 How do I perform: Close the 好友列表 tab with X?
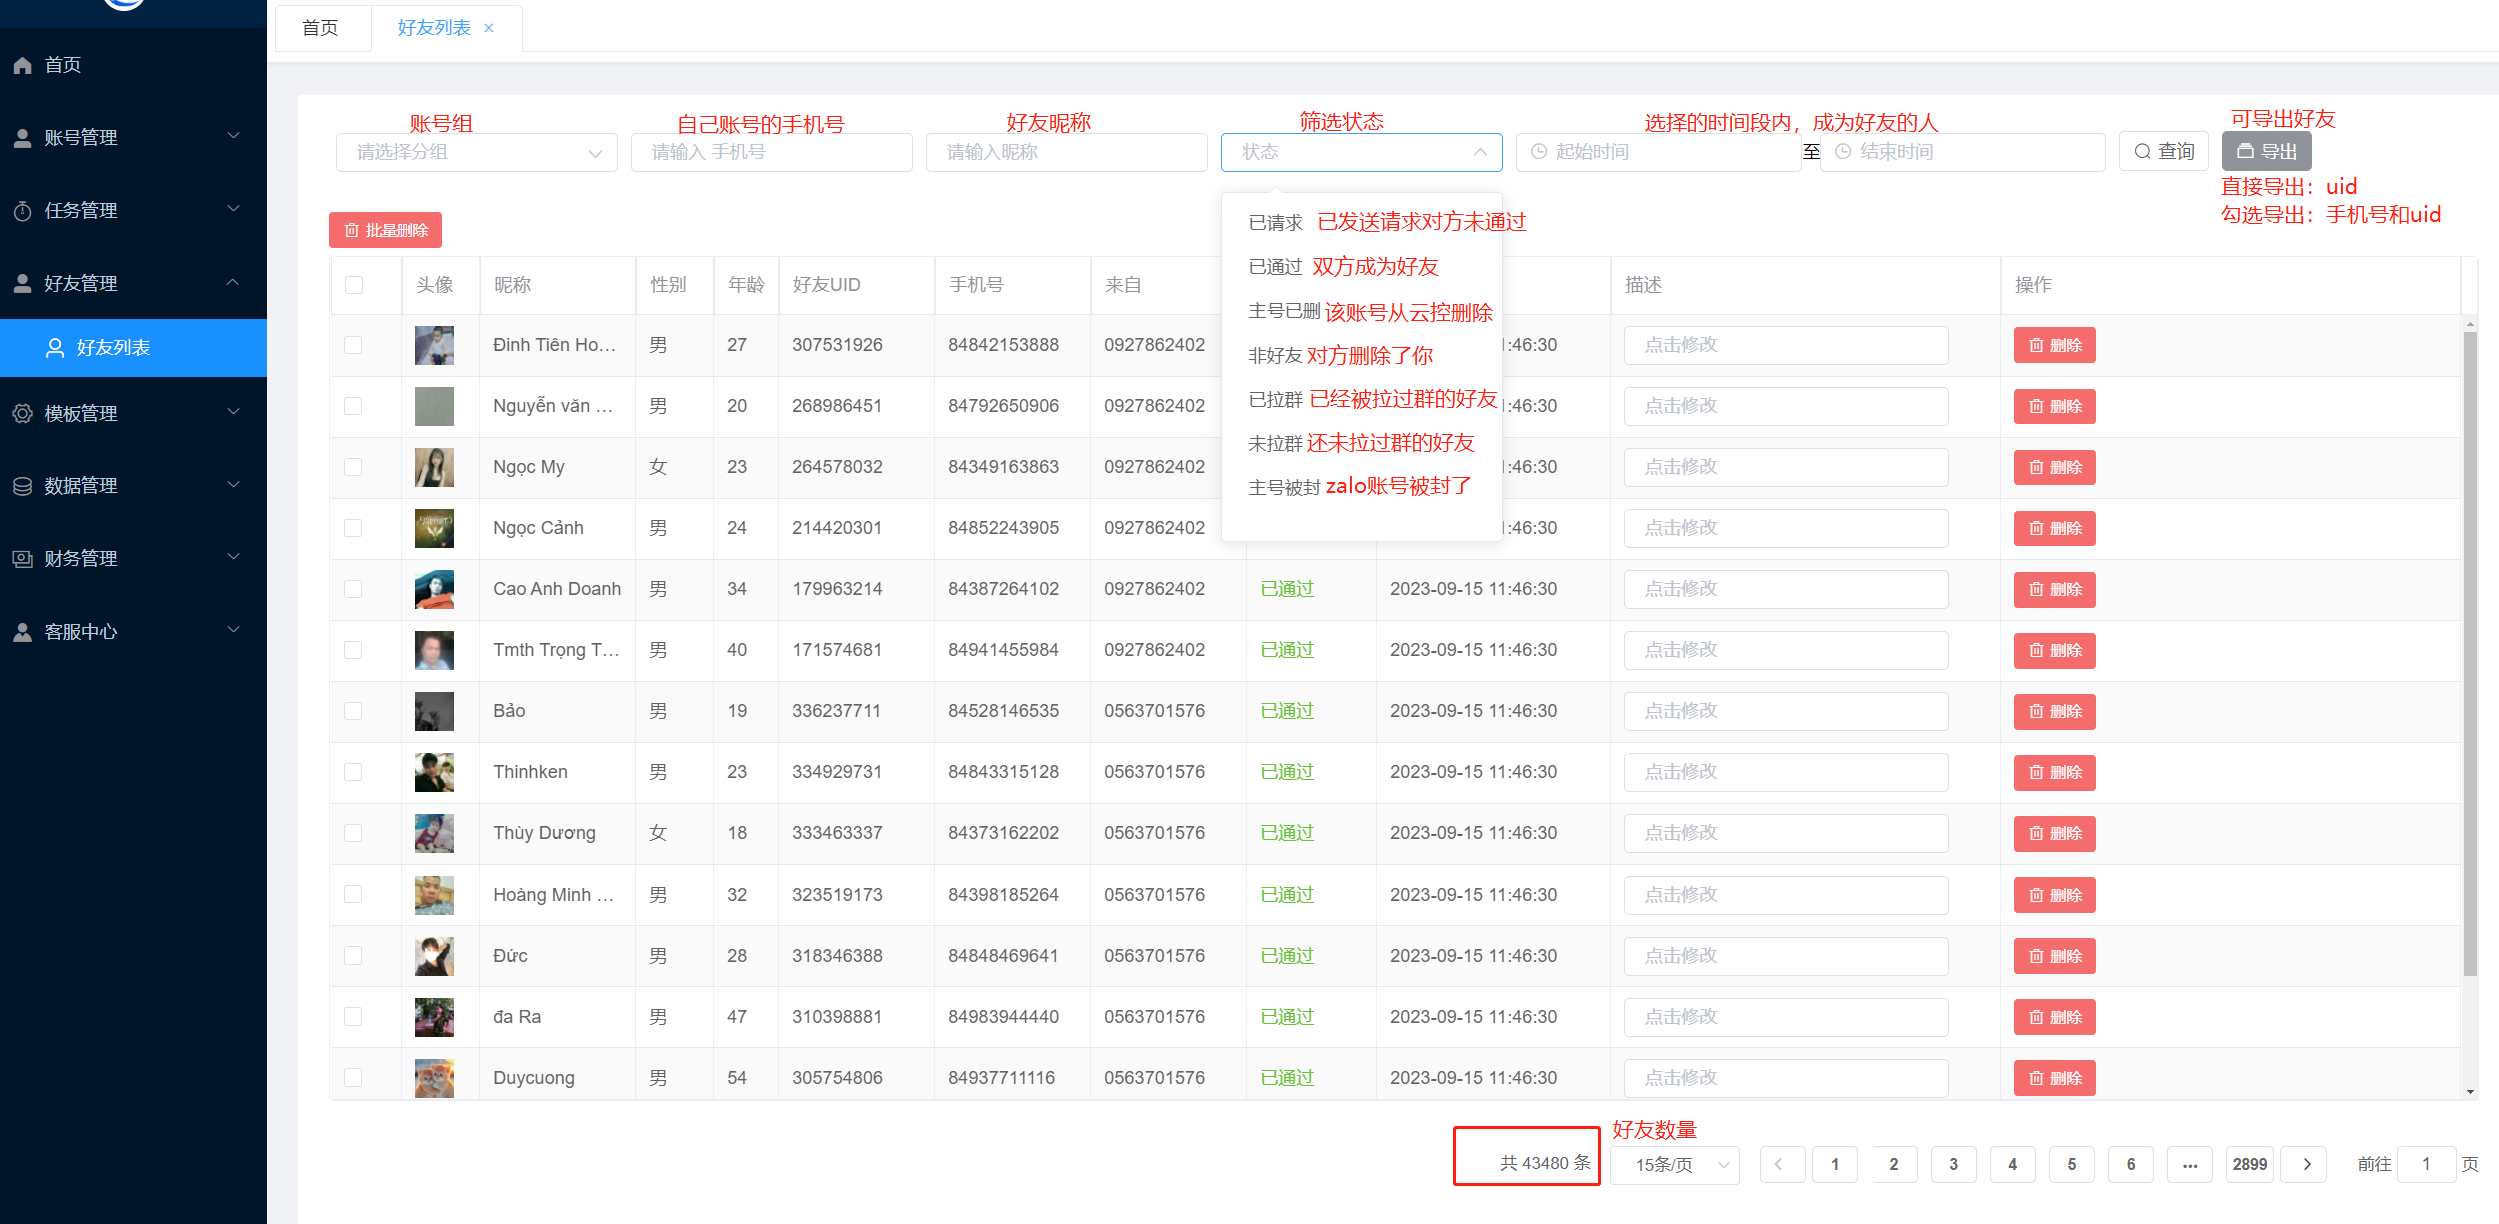pos(489,28)
